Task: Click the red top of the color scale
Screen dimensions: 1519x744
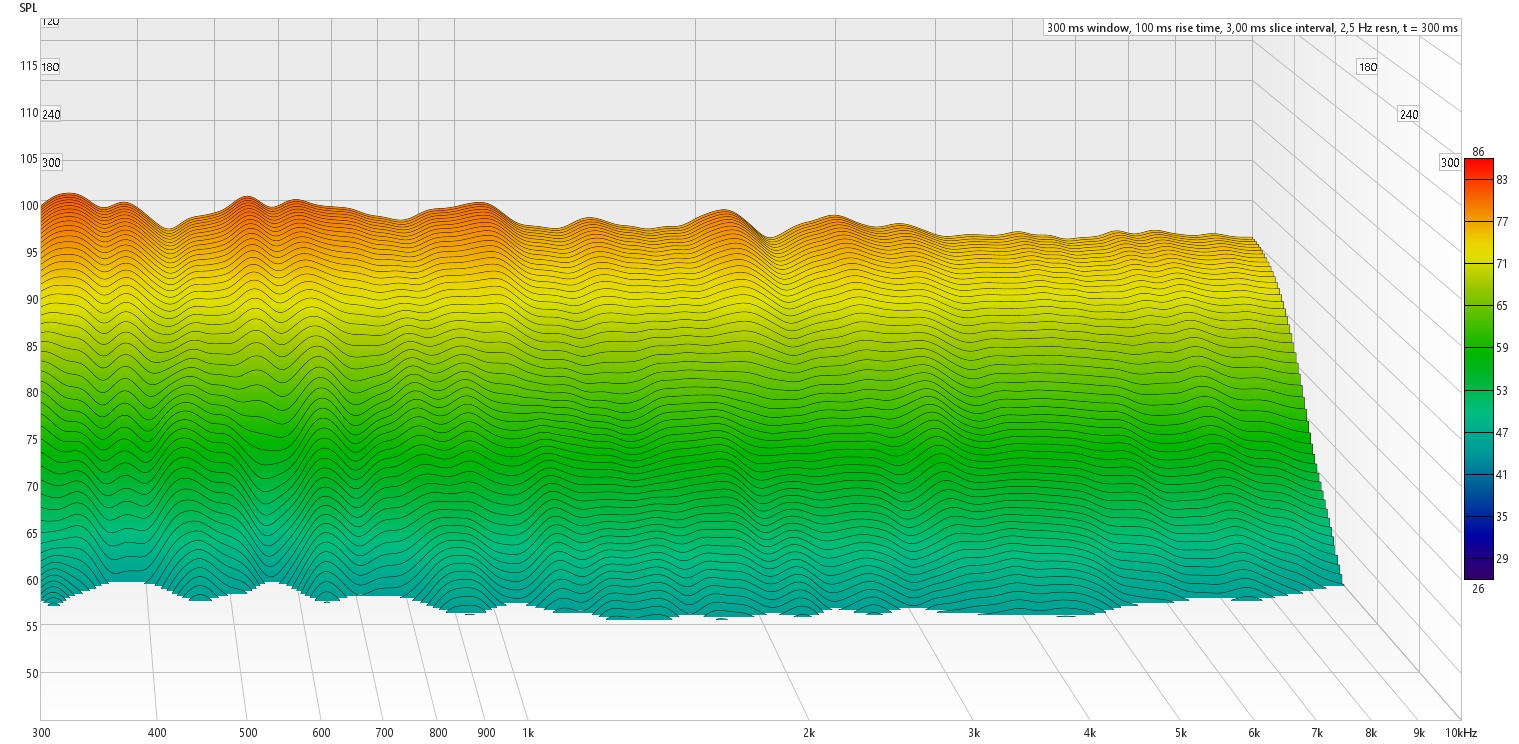Action: [1478, 166]
